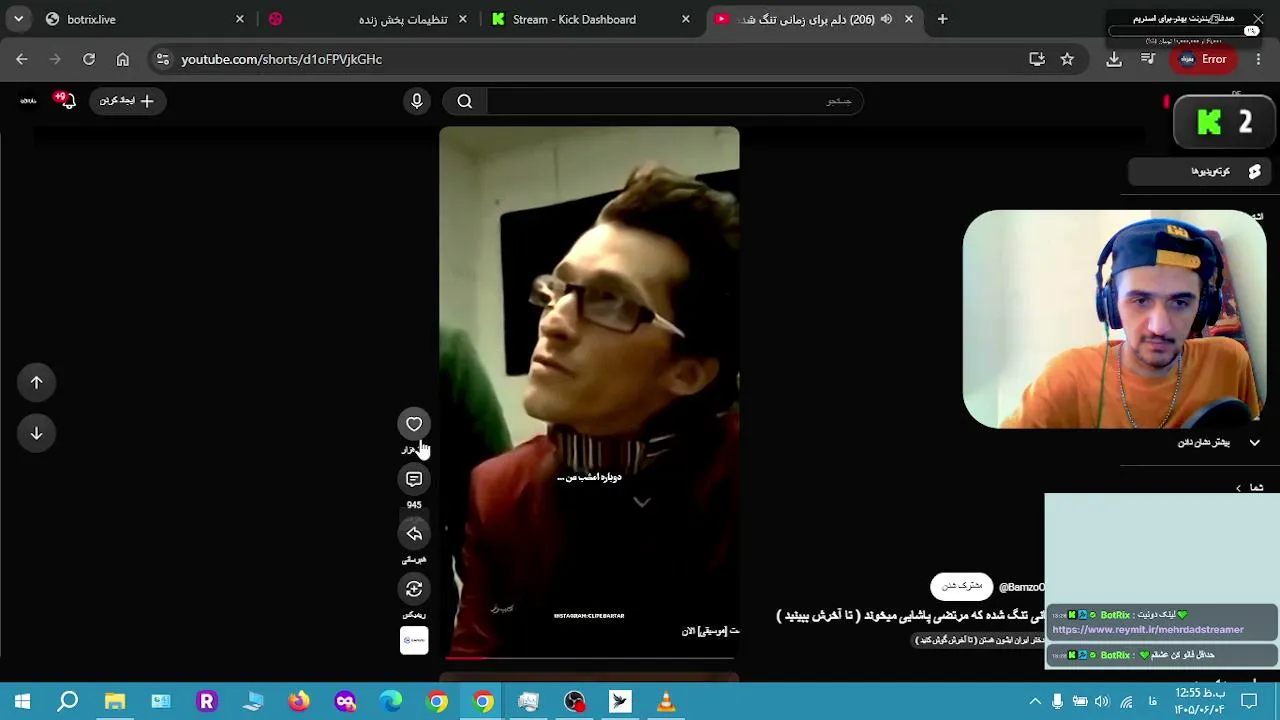1280x720 pixels.
Task: Install app icon in the address bar
Action: point(1037,59)
